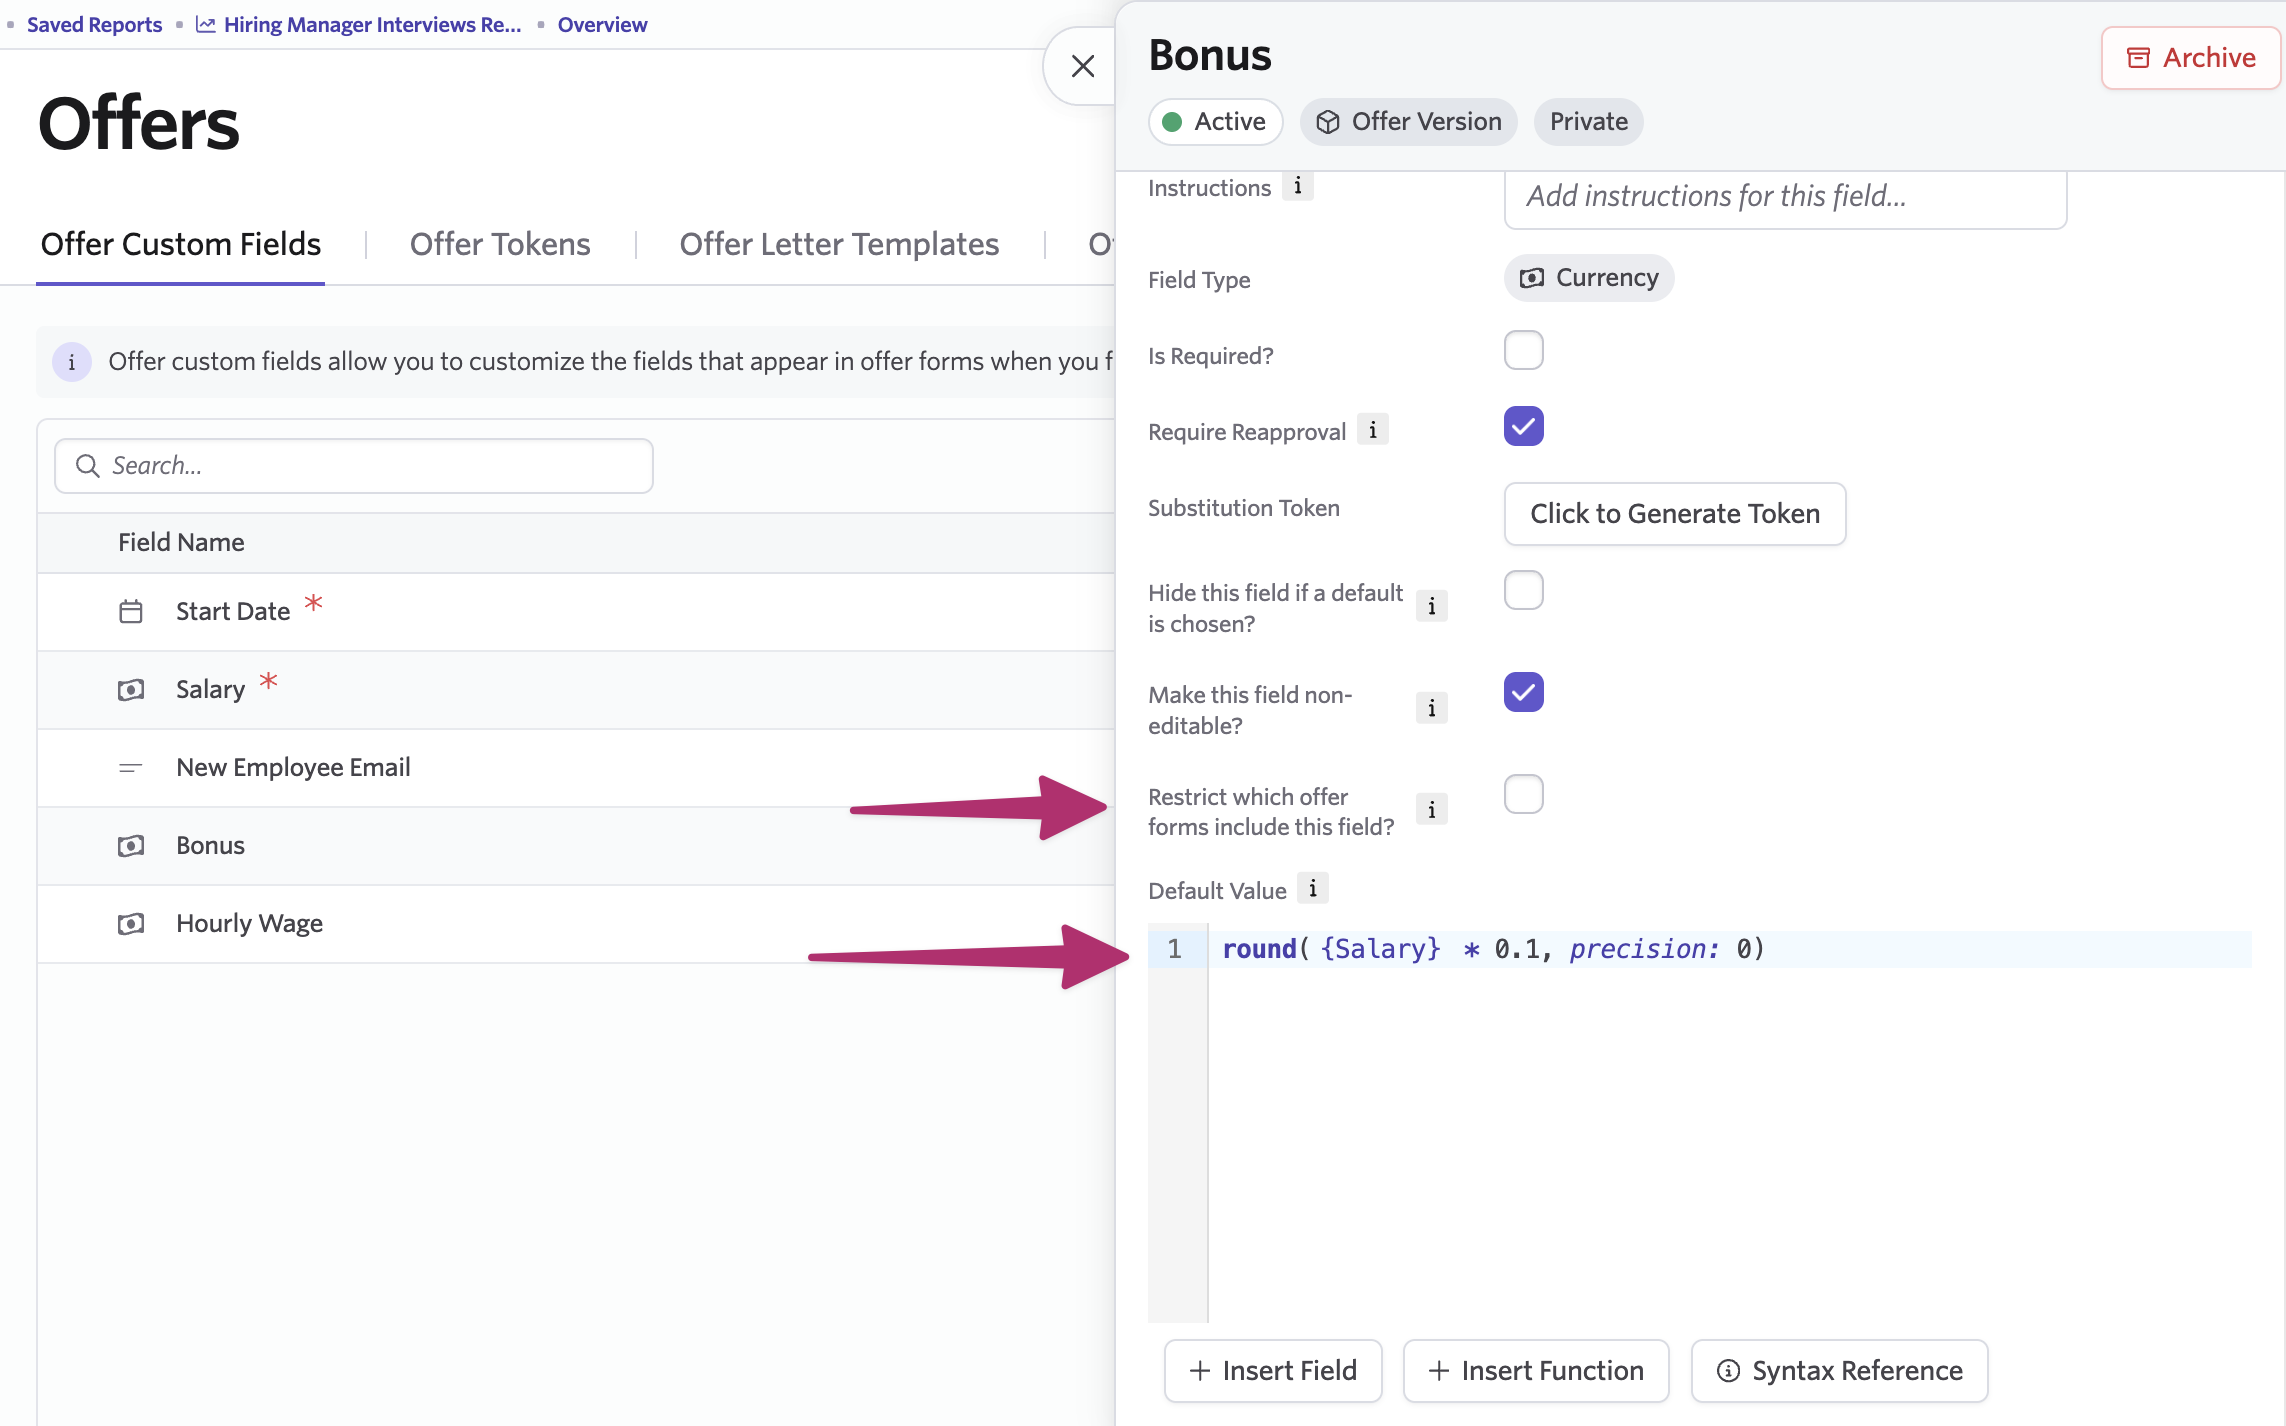Click the Search fields input box

click(354, 466)
